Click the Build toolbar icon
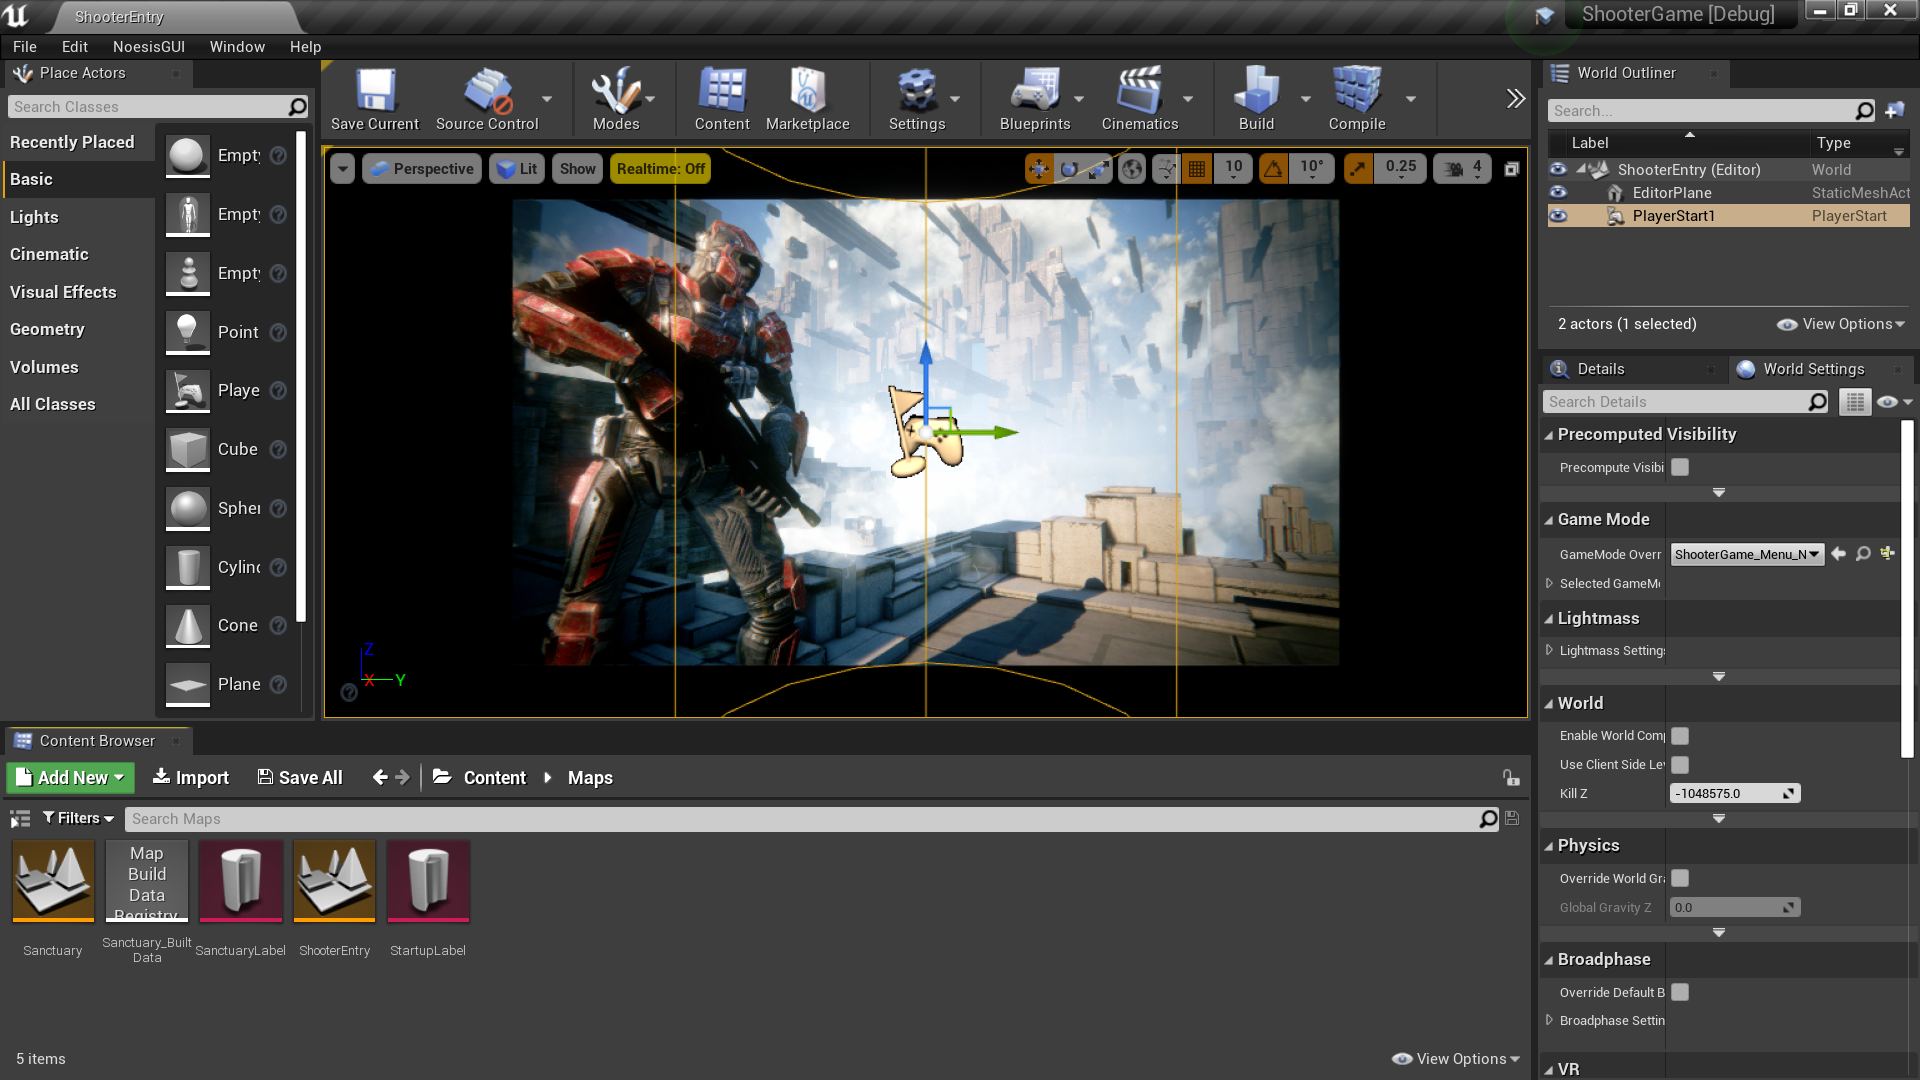 click(1256, 98)
